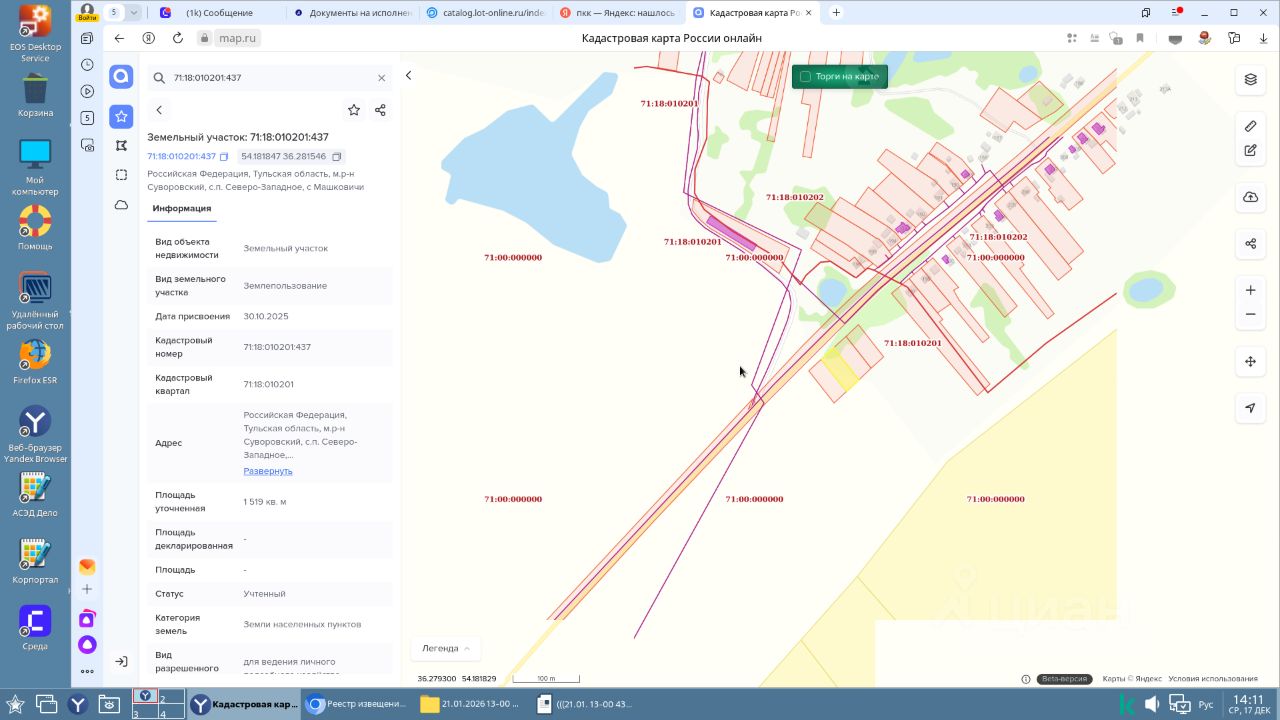Screen dimensions: 1280x720
Task: Zoom in the map with plus button
Action: (x=1250, y=290)
